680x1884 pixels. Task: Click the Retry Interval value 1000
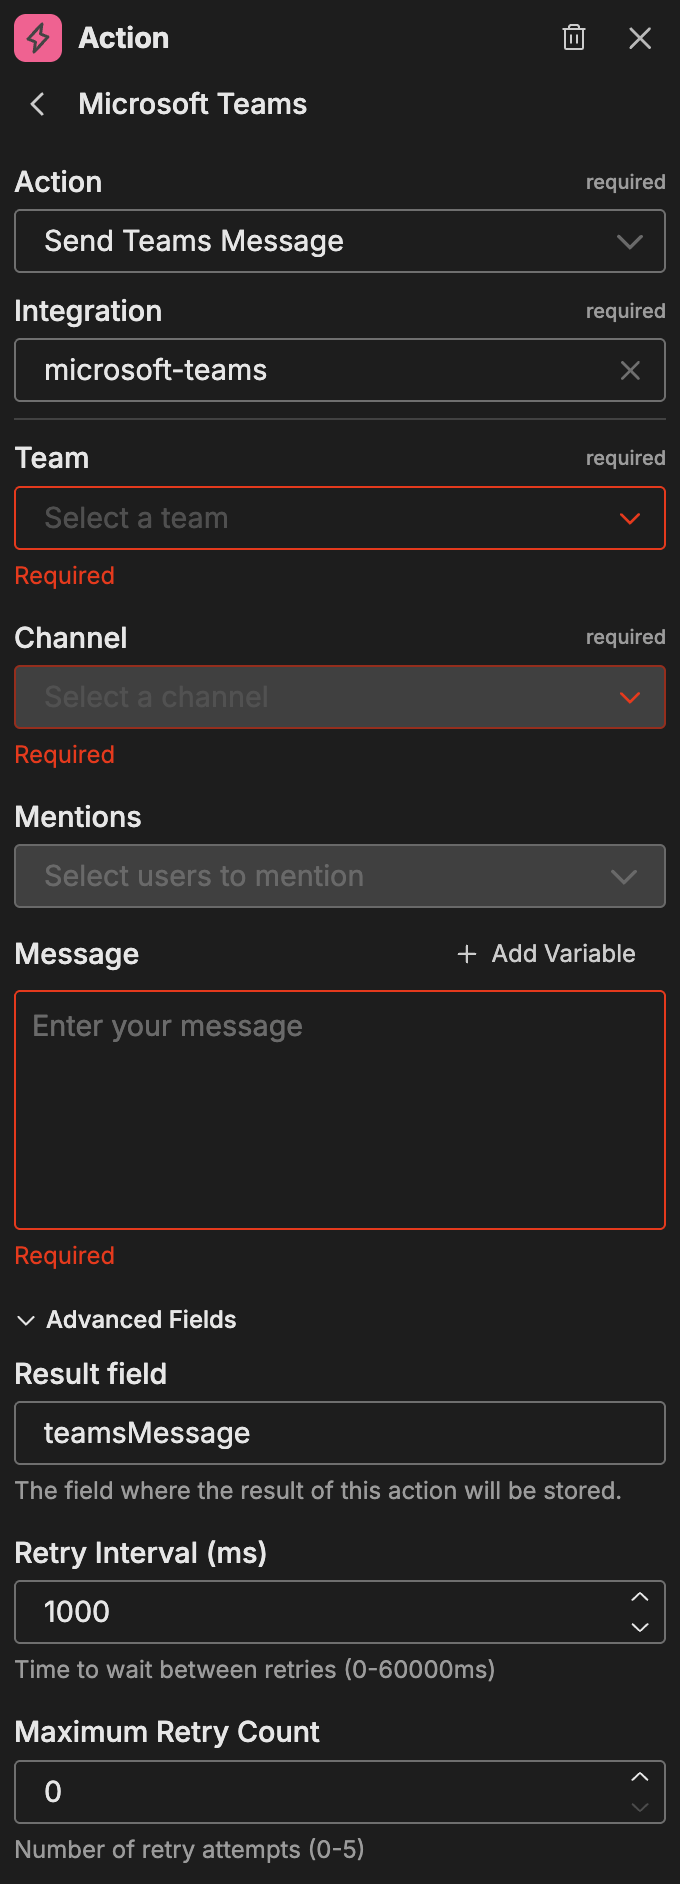coord(300,1611)
